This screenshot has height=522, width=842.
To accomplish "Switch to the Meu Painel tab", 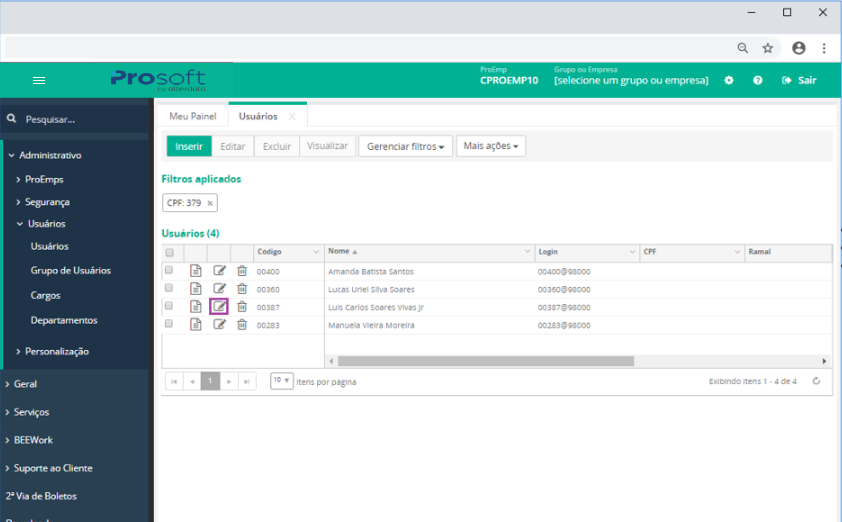I will coord(193,116).
